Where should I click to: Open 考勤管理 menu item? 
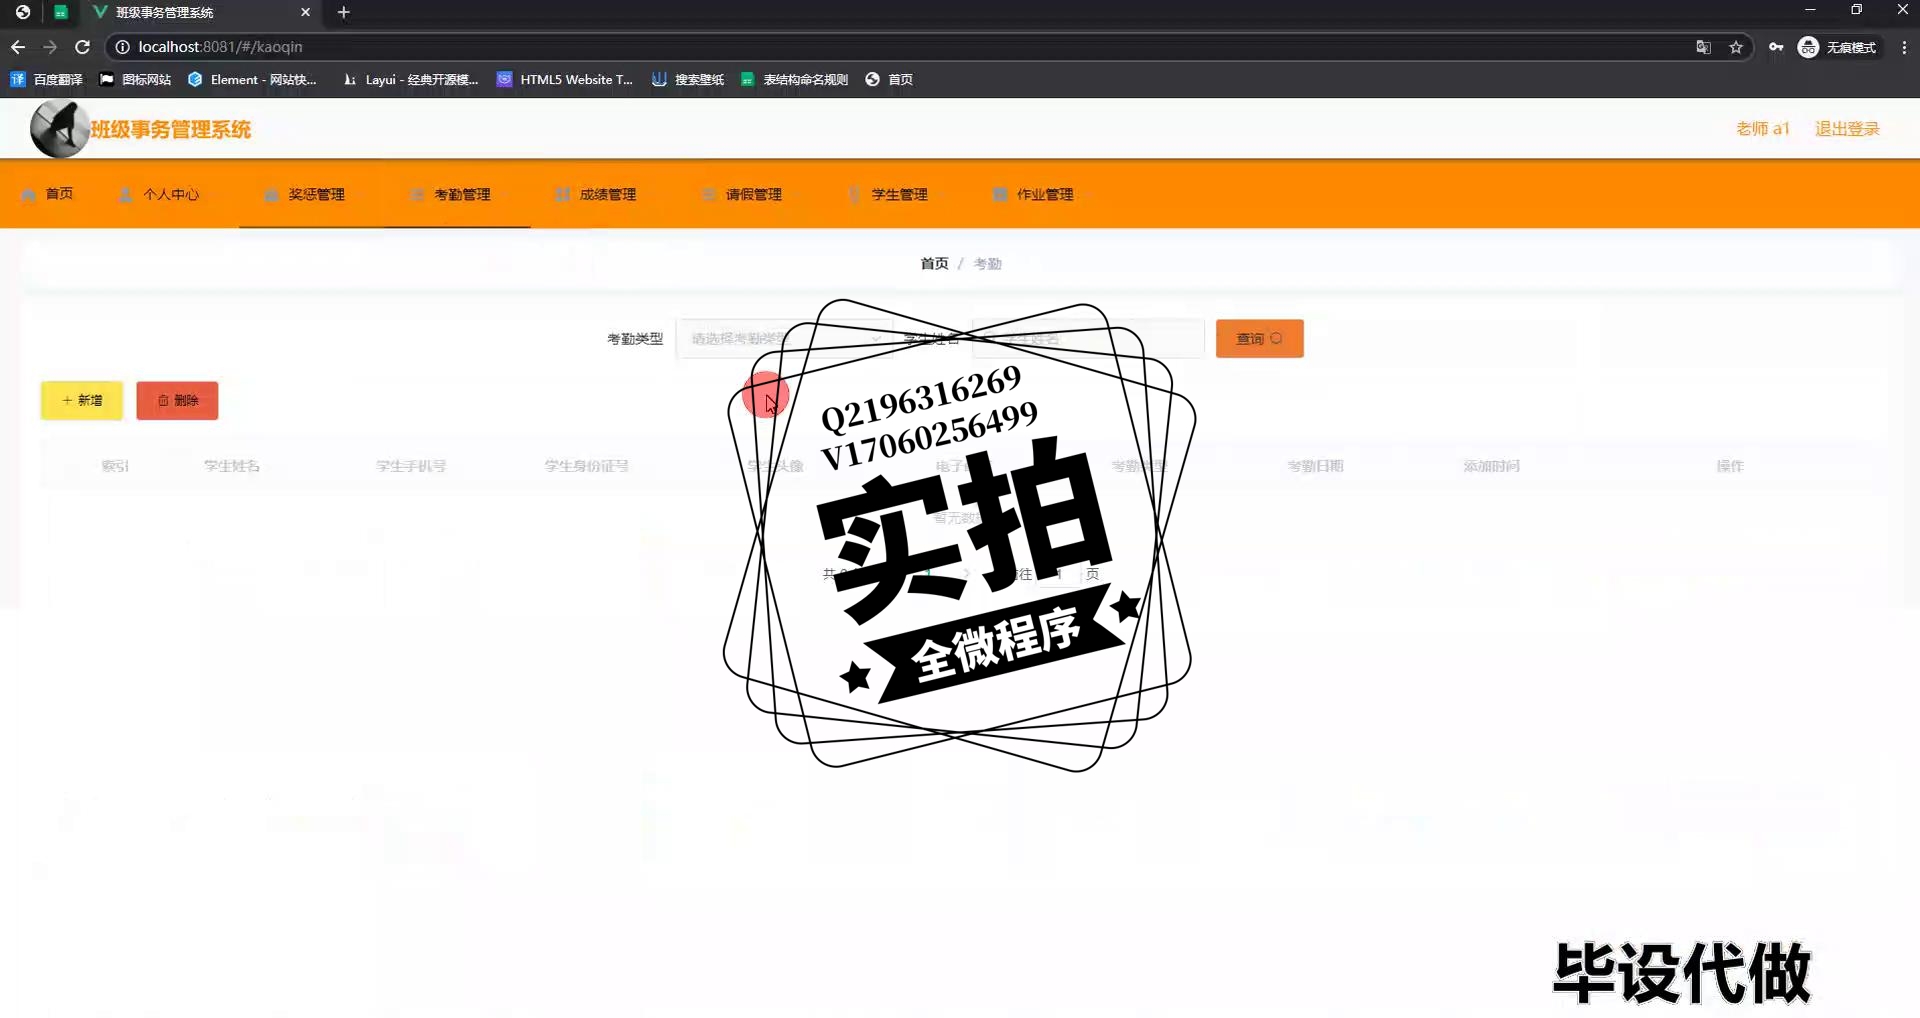click(x=450, y=194)
